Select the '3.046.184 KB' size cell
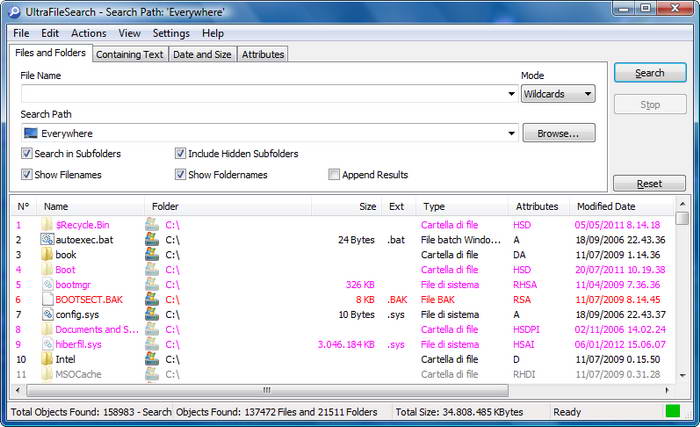 pos(346,344)
